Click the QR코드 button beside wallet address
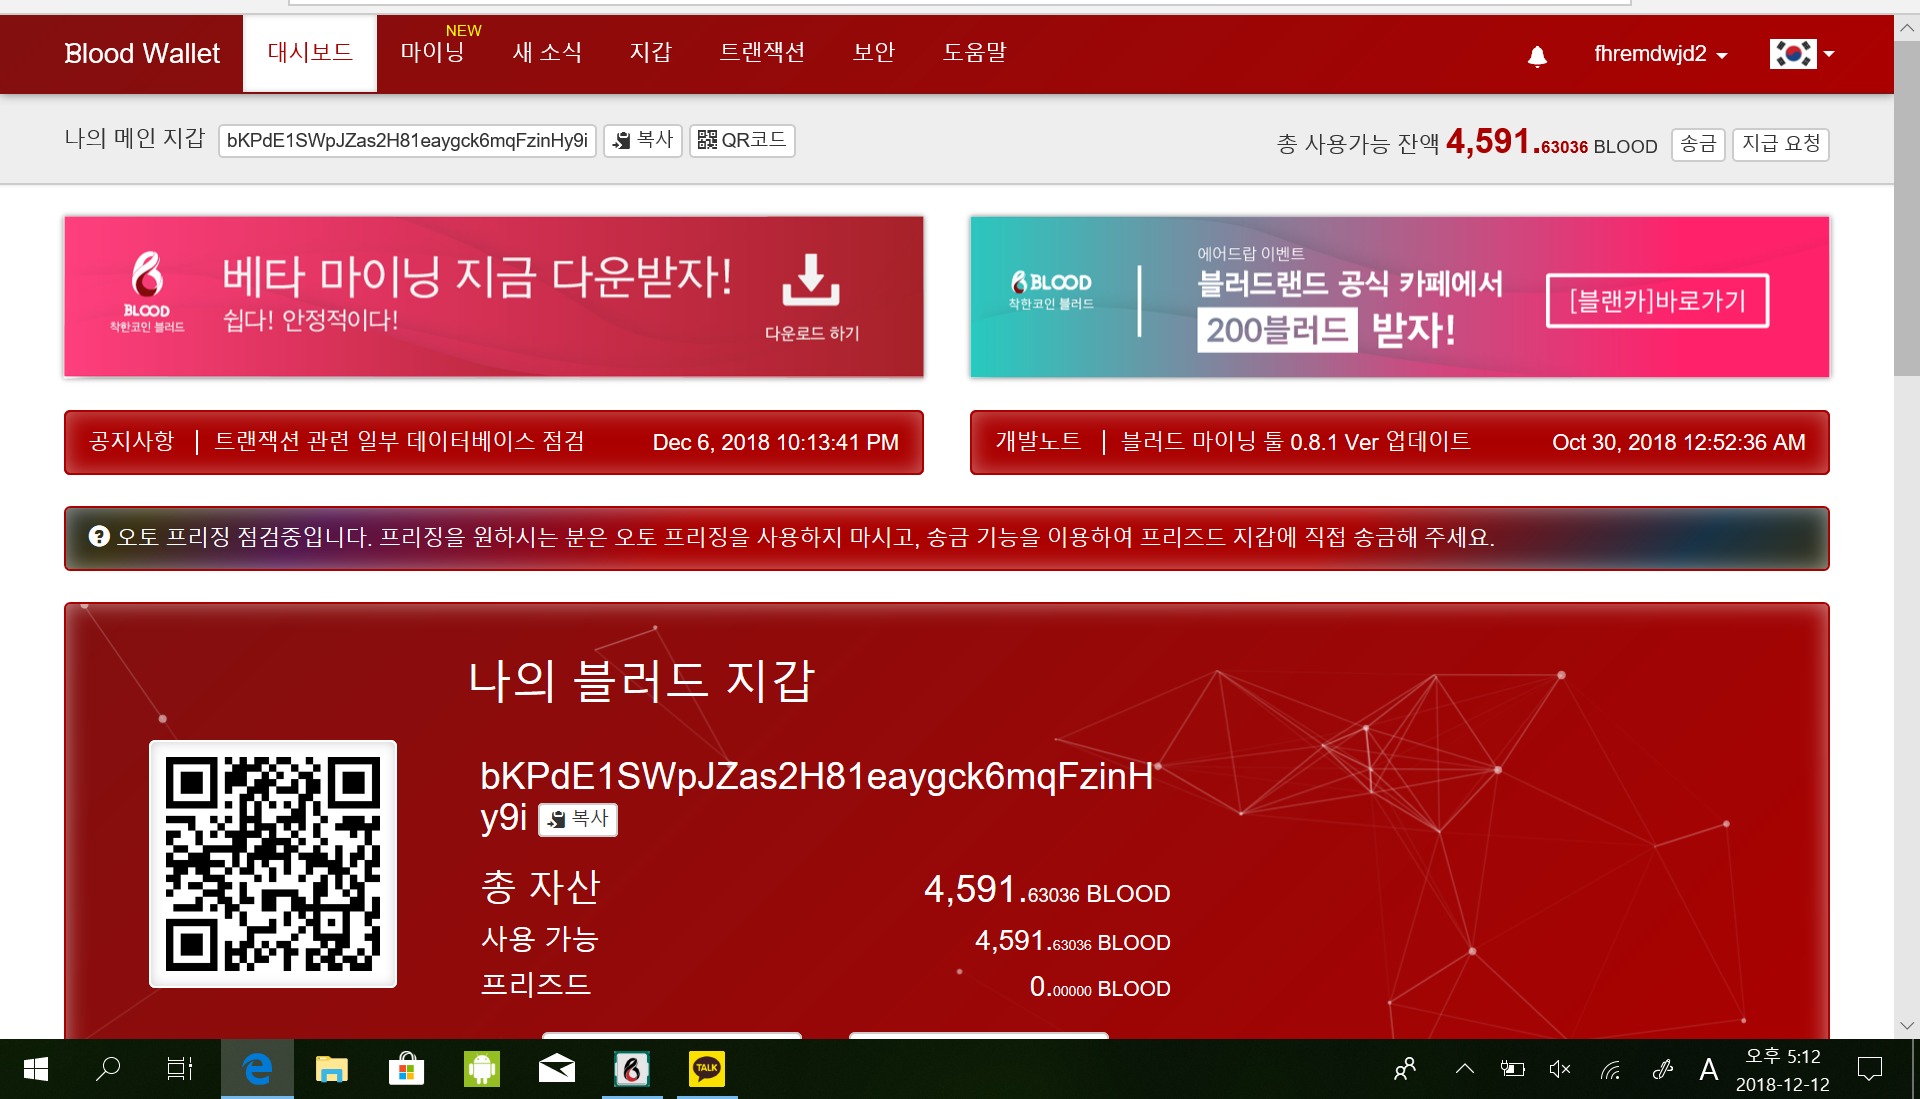This screenshot has width=1920, height=1099. (742, 140)
